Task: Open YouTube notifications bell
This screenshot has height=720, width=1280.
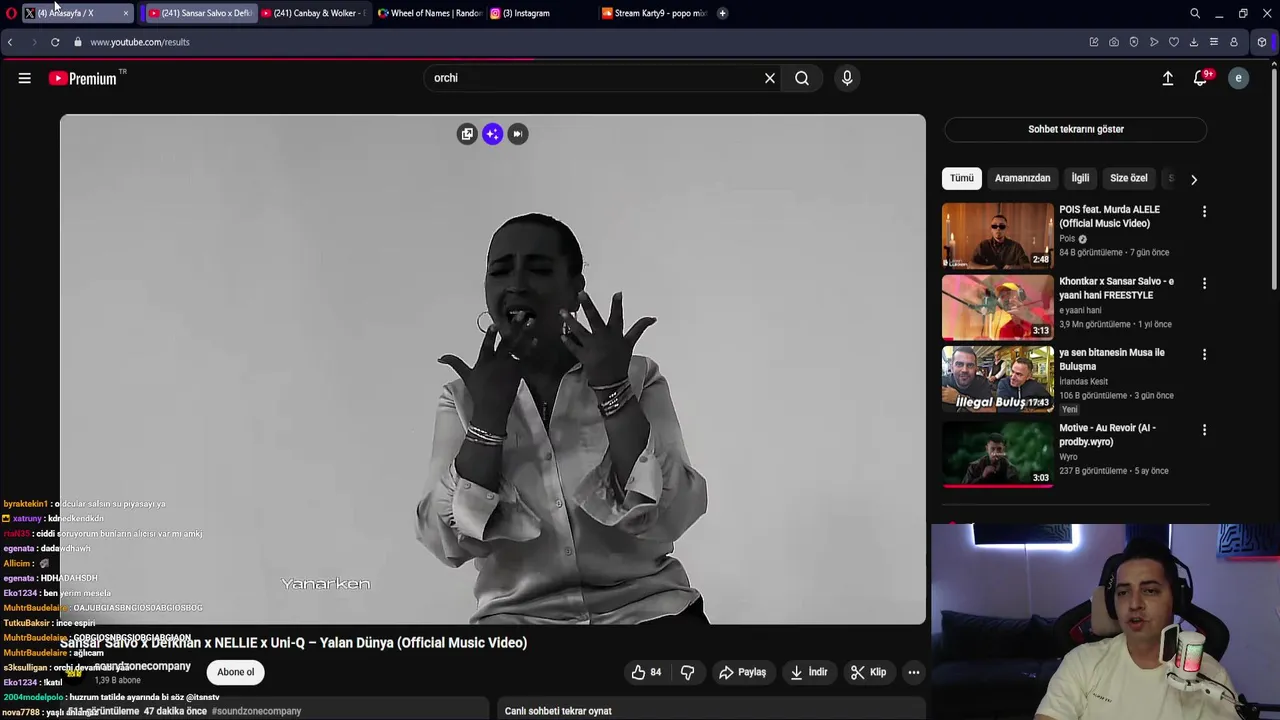Action: (1200, 78)
